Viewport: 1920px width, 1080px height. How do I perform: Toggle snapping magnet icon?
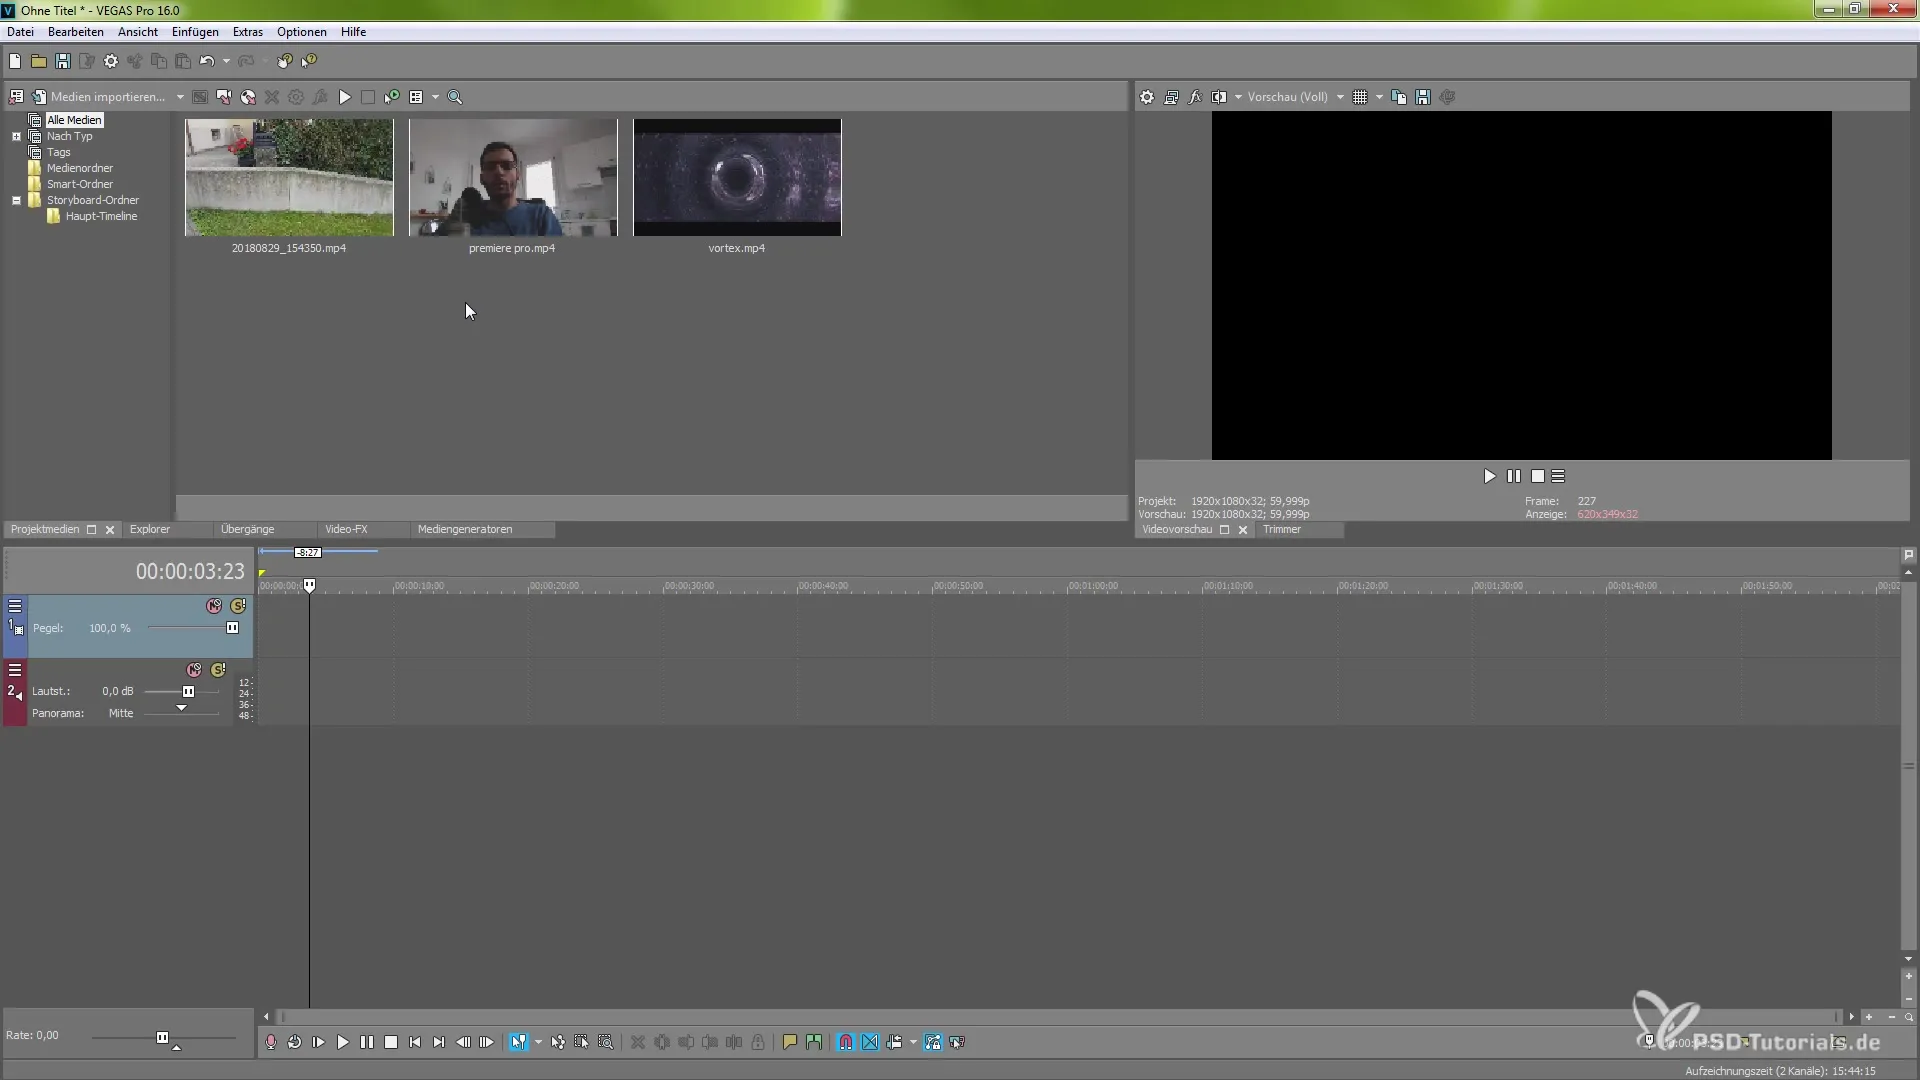(x=846, y=1042)
